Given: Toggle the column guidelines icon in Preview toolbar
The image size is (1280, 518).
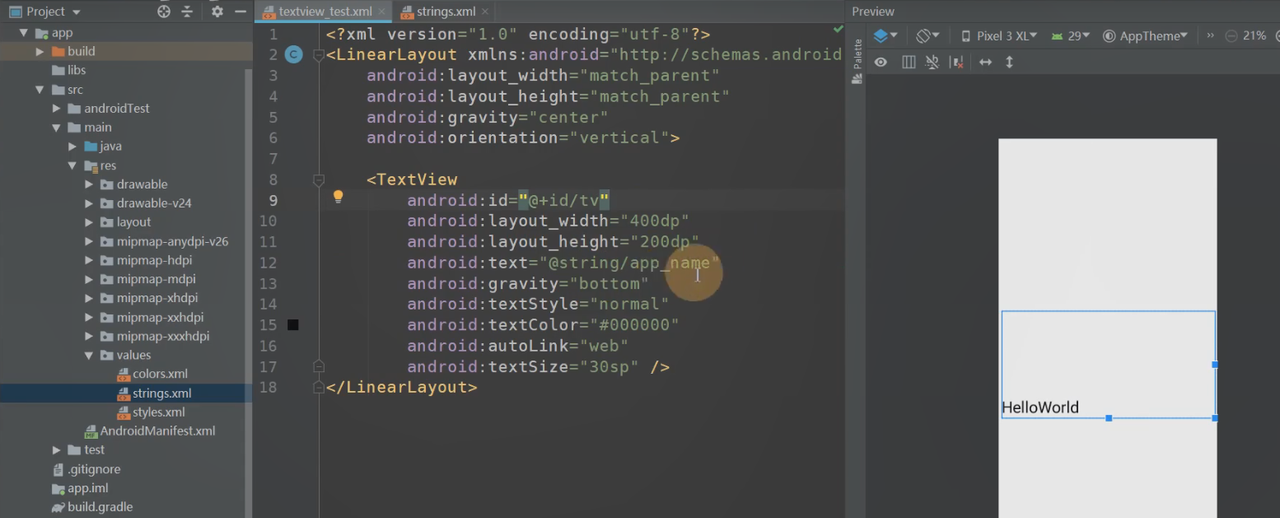Looking at the screenshot, I should [908, 62].
